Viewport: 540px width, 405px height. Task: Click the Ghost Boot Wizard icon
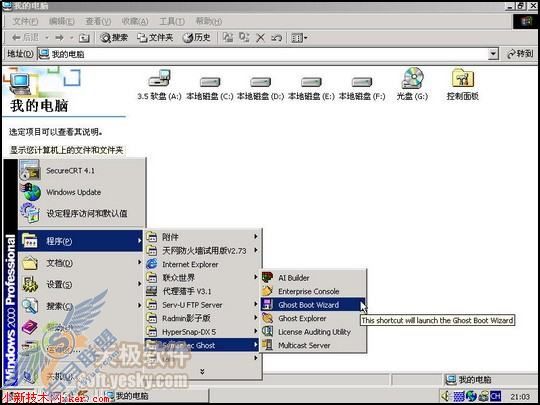267,305
